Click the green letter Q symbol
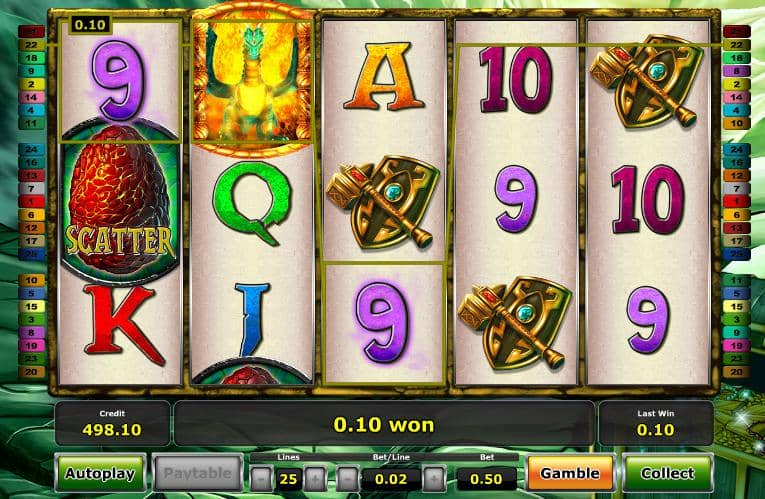This screenshot has height=499, width=765. pos(252,202)
